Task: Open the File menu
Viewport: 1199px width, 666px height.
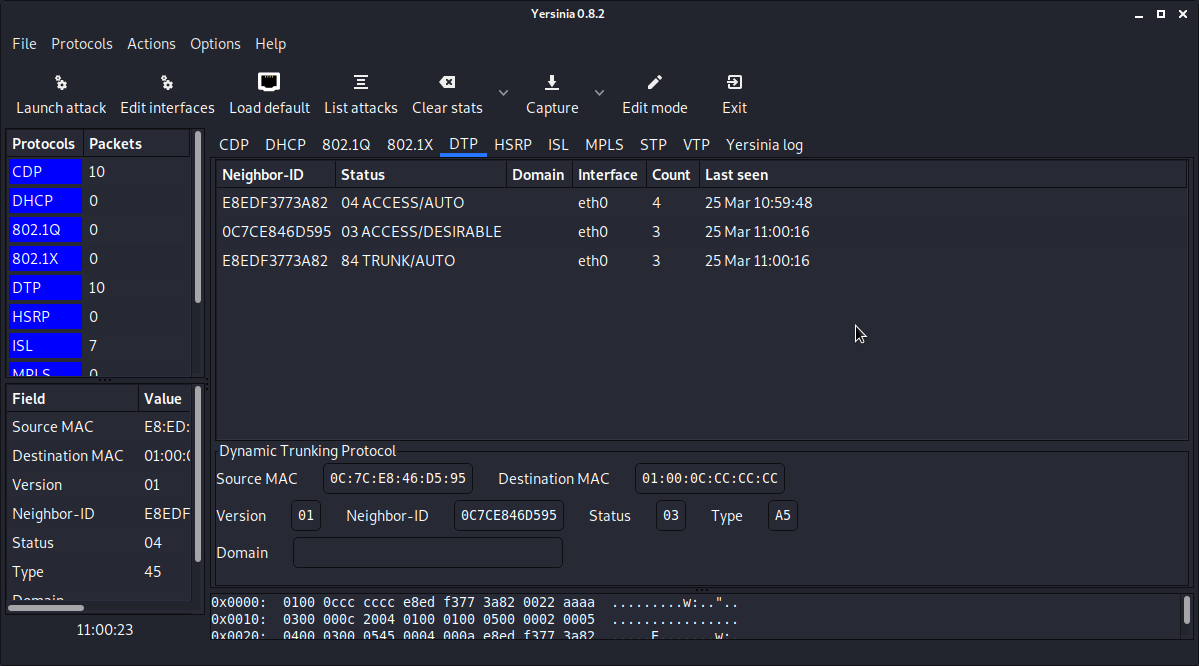Action: (x=24, y=44)
